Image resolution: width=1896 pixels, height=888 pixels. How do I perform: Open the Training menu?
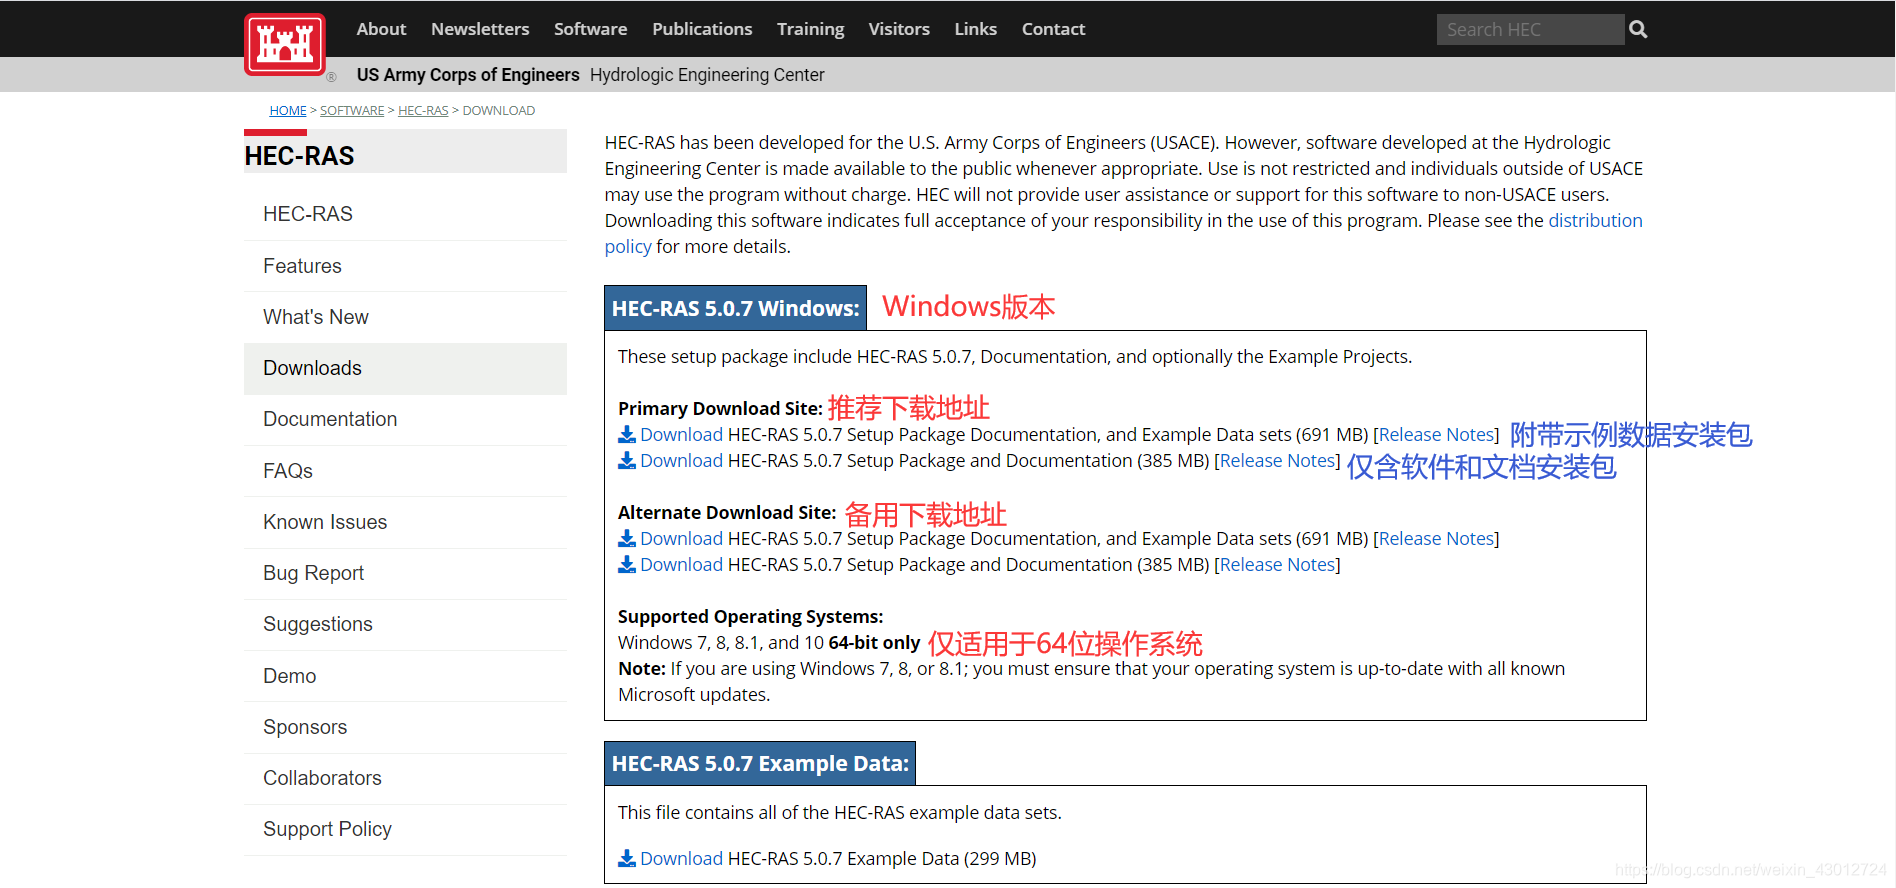click(x=810, y=29)
